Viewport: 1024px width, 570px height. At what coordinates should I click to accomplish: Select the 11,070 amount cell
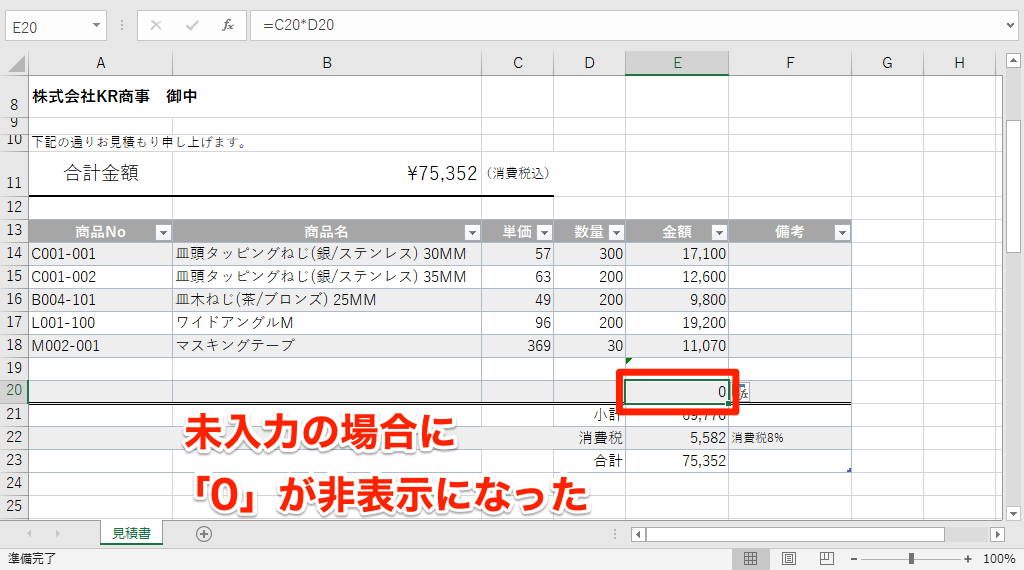(677, 345)
